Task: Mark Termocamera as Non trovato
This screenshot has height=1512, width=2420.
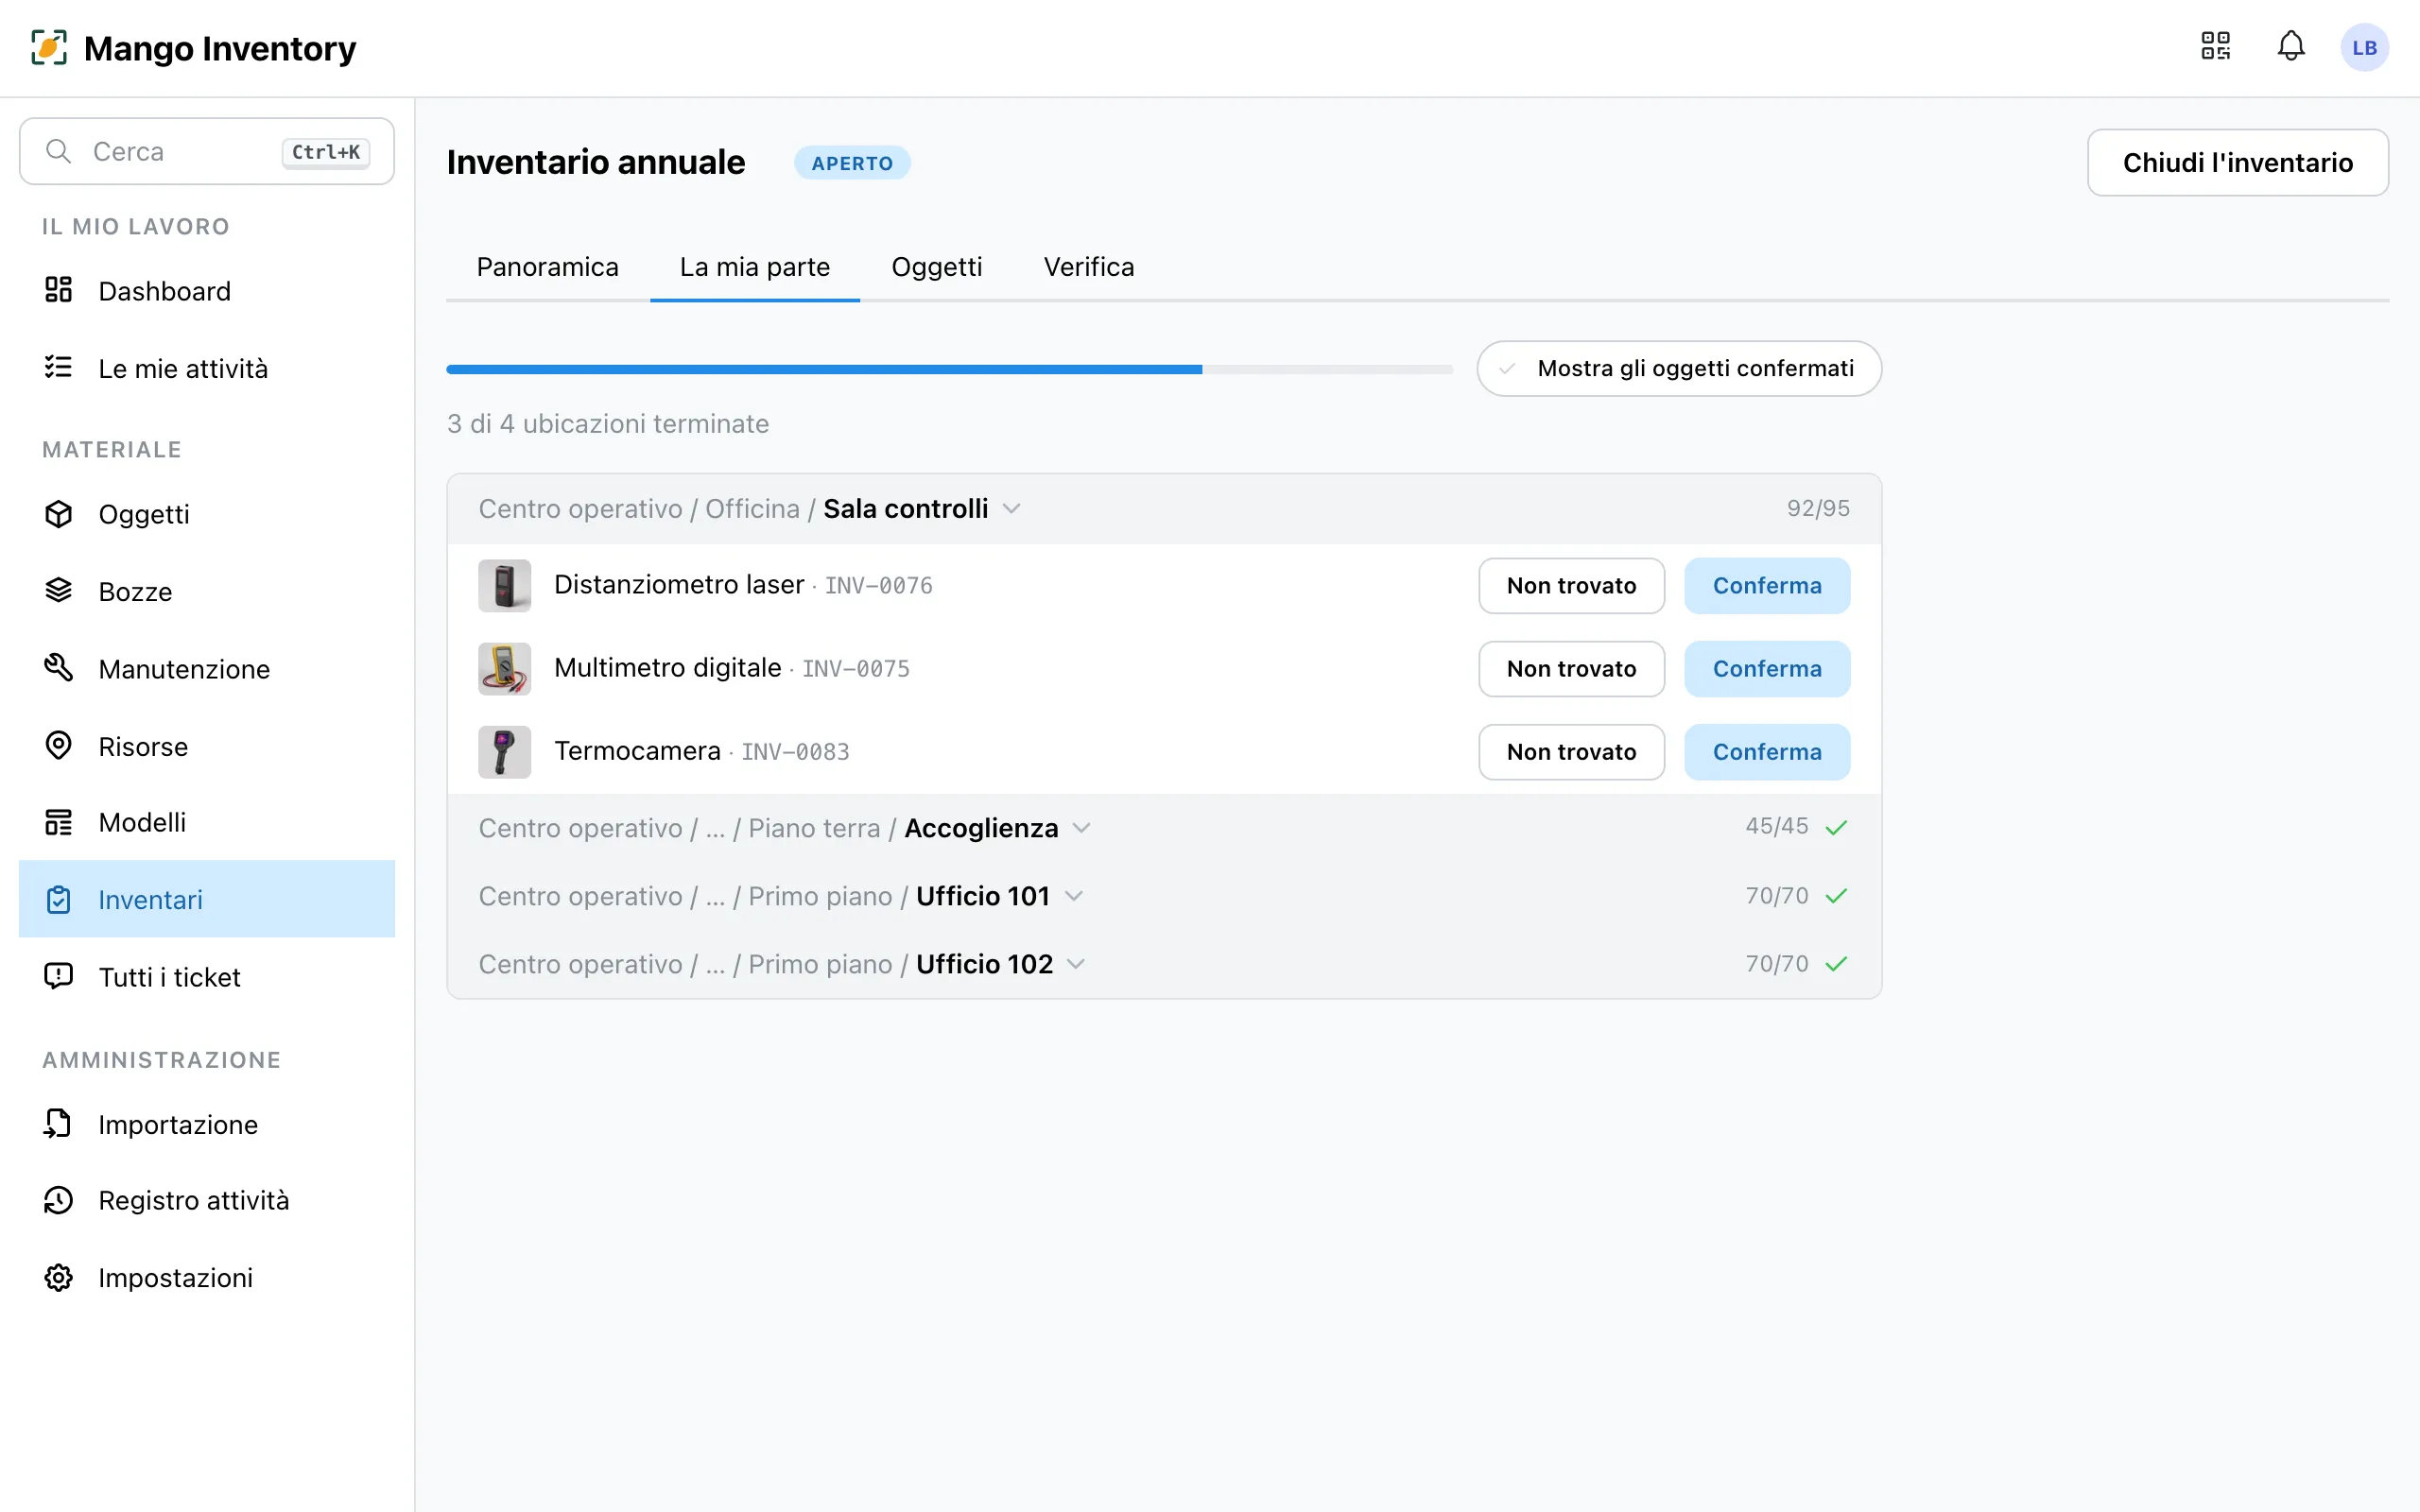Action: coord(1571,751)
